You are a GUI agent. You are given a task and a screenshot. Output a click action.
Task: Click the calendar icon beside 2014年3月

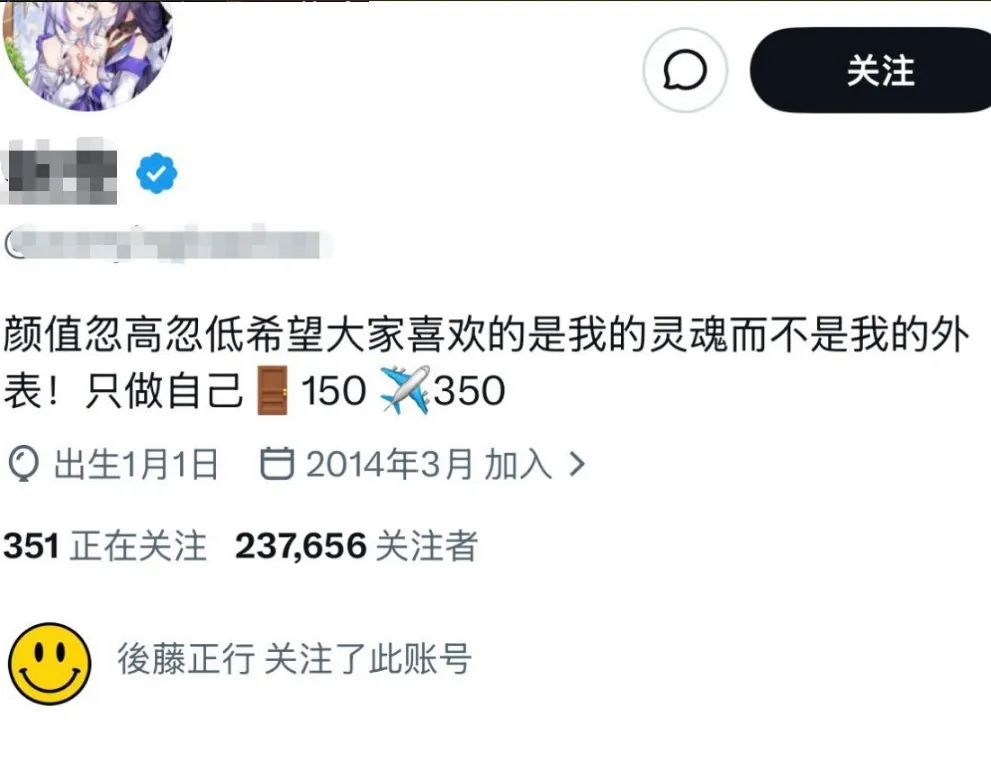[277, 463]
